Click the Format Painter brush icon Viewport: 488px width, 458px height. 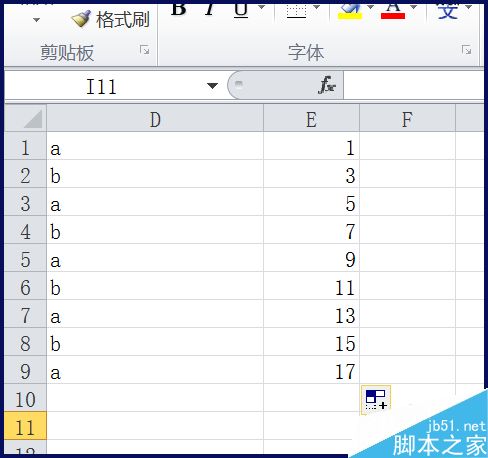click(x=81, y=19)
